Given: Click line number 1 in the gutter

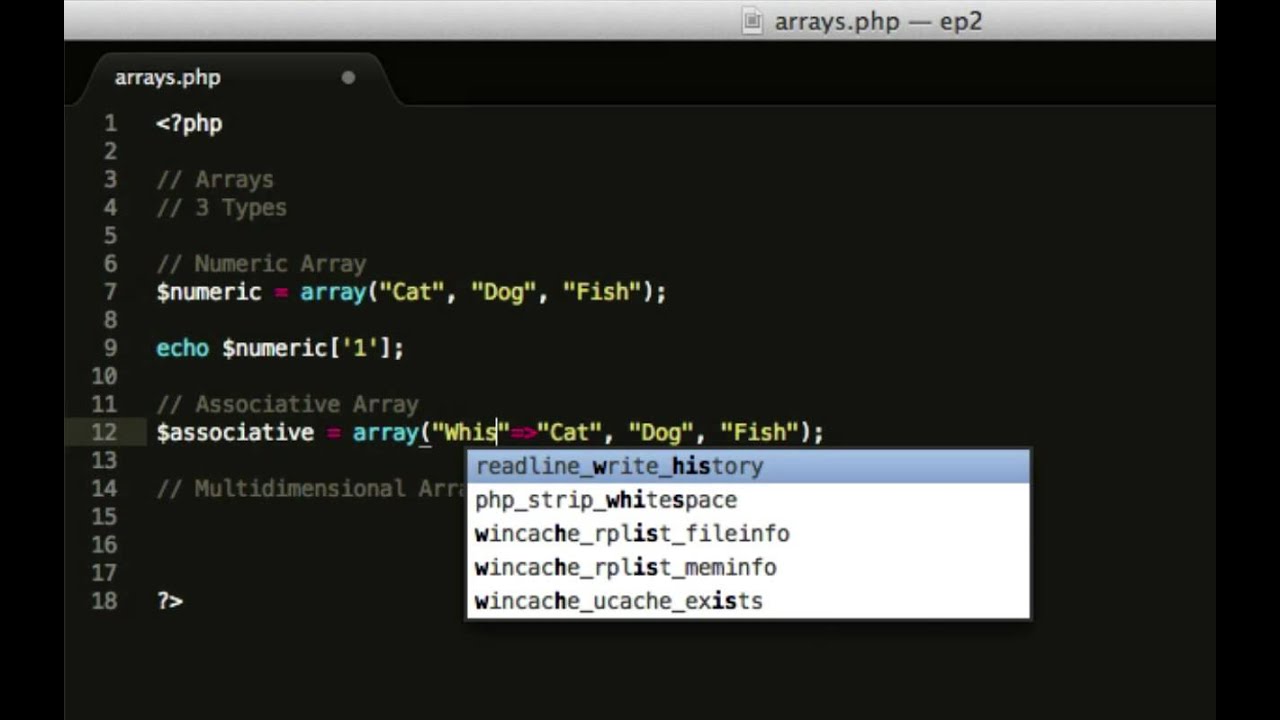Looking at the screenshot, I should pos(110,124).
